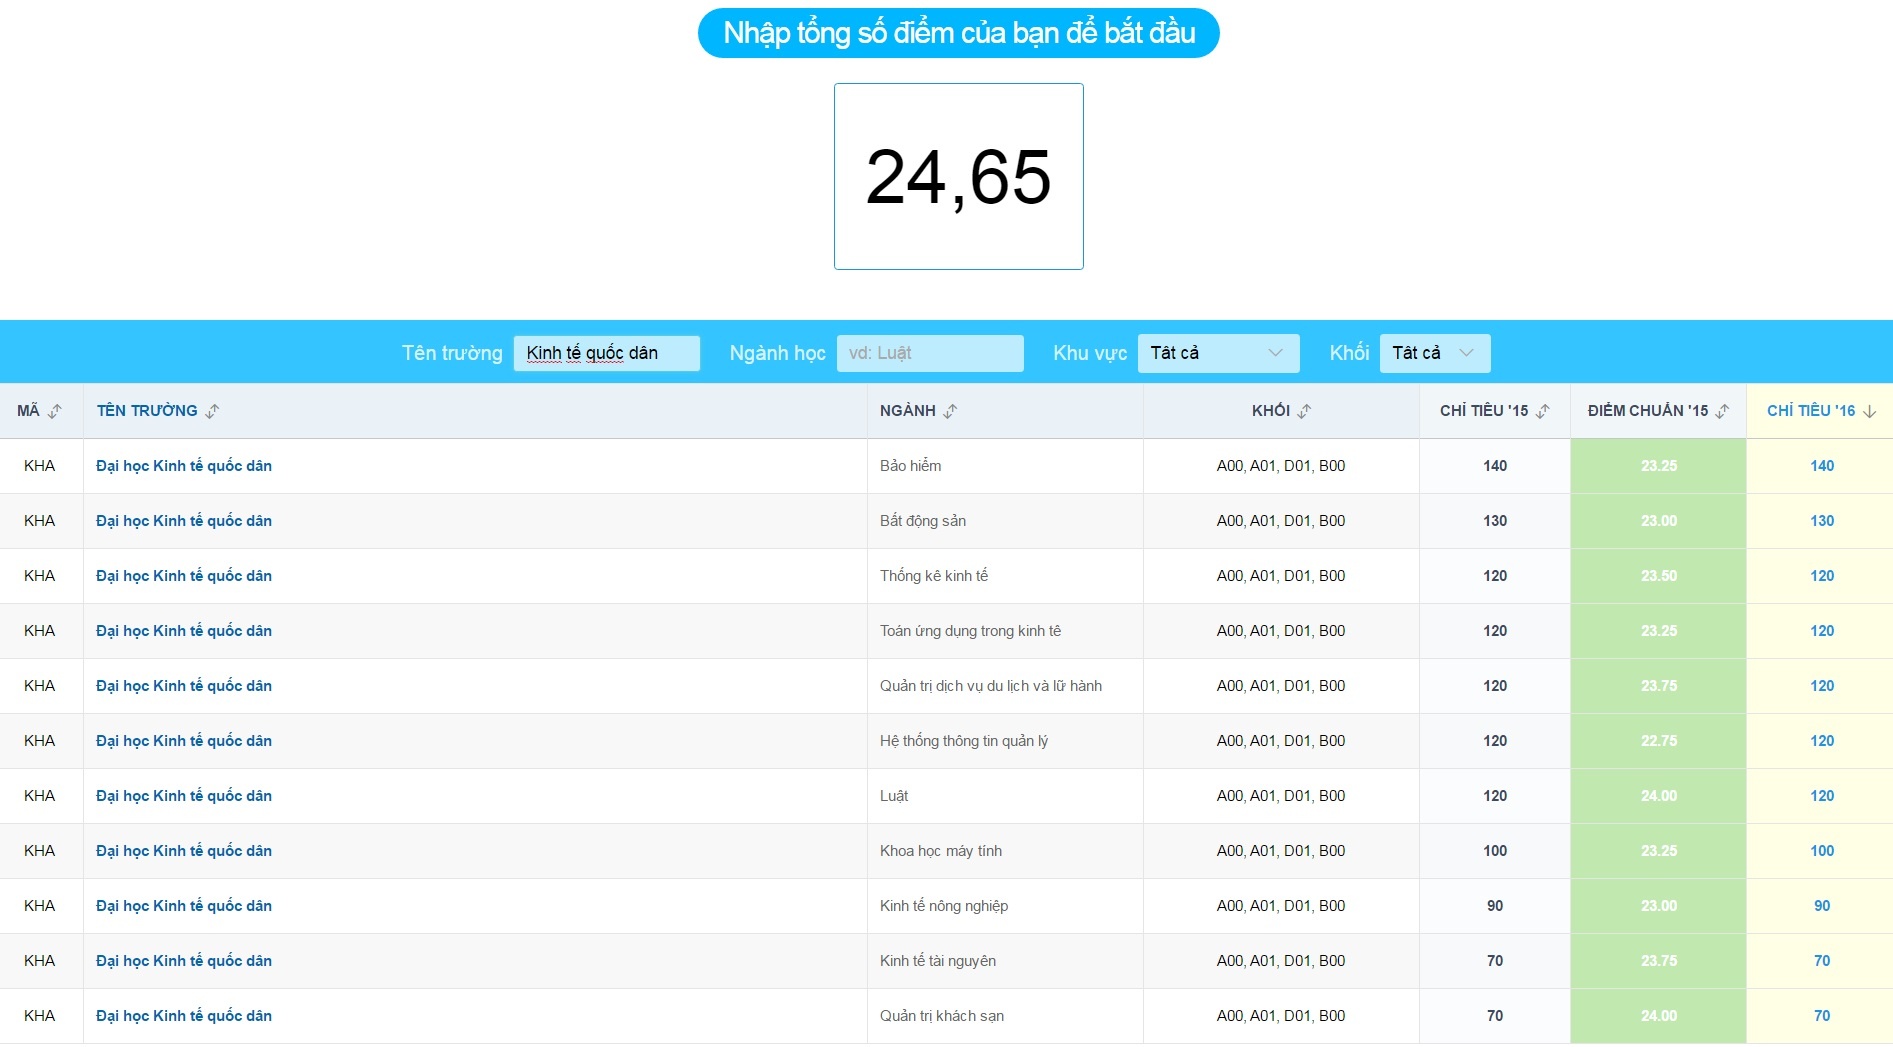
Task: Click down arrow sort on CHỈ TIÊU '16
Action: (1869, 411)
